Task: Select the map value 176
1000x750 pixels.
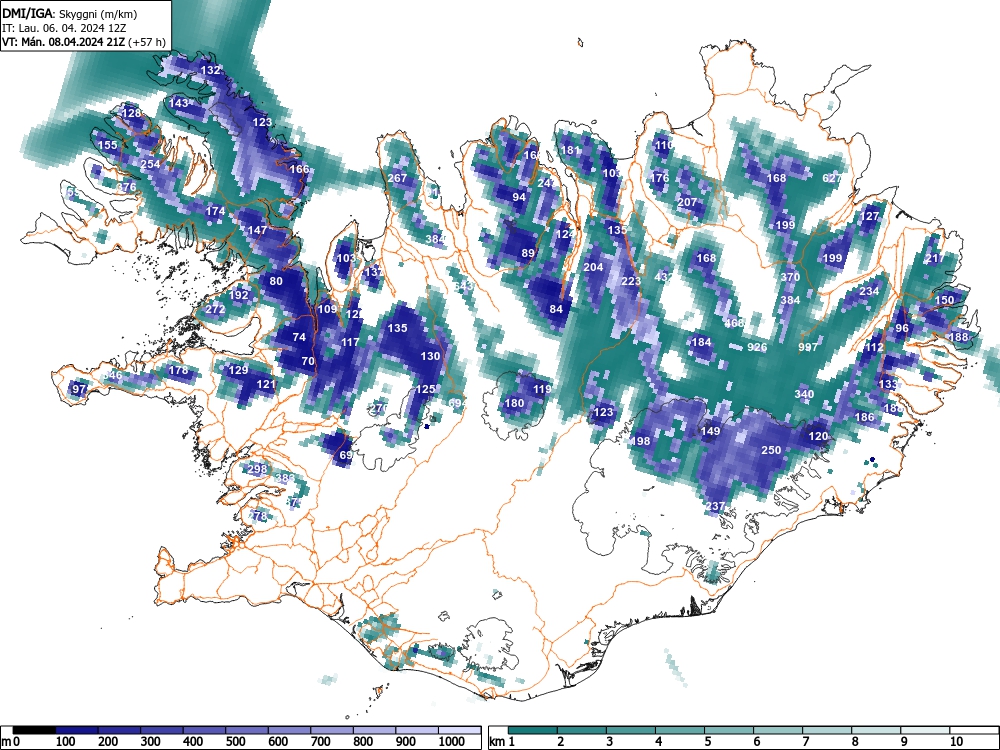Action: pos(659,178)
